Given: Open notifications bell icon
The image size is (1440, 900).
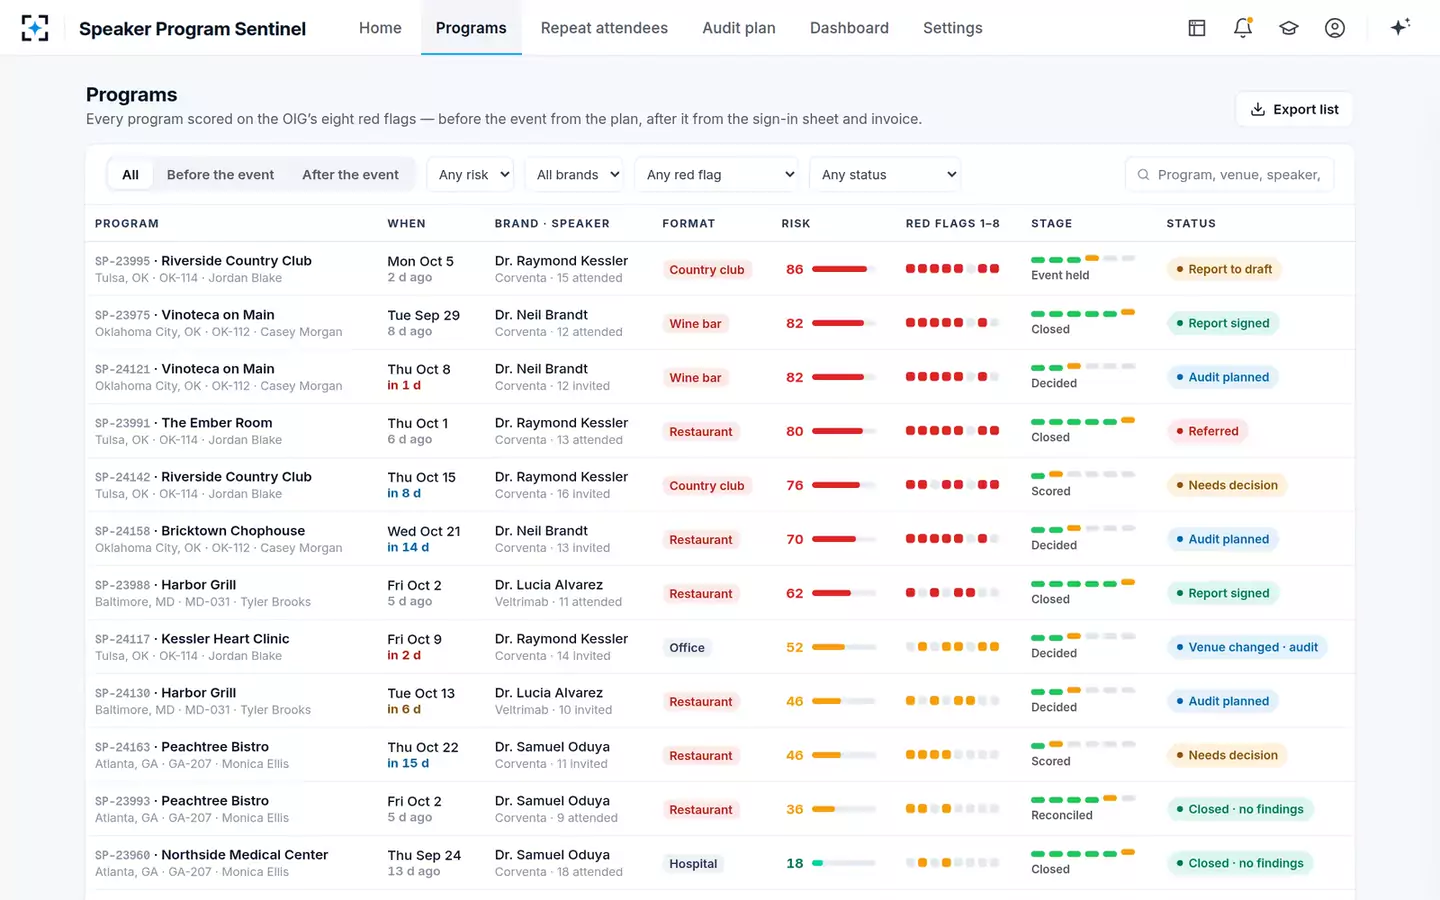Looking at the screenshot, I should click(1243, 28).
